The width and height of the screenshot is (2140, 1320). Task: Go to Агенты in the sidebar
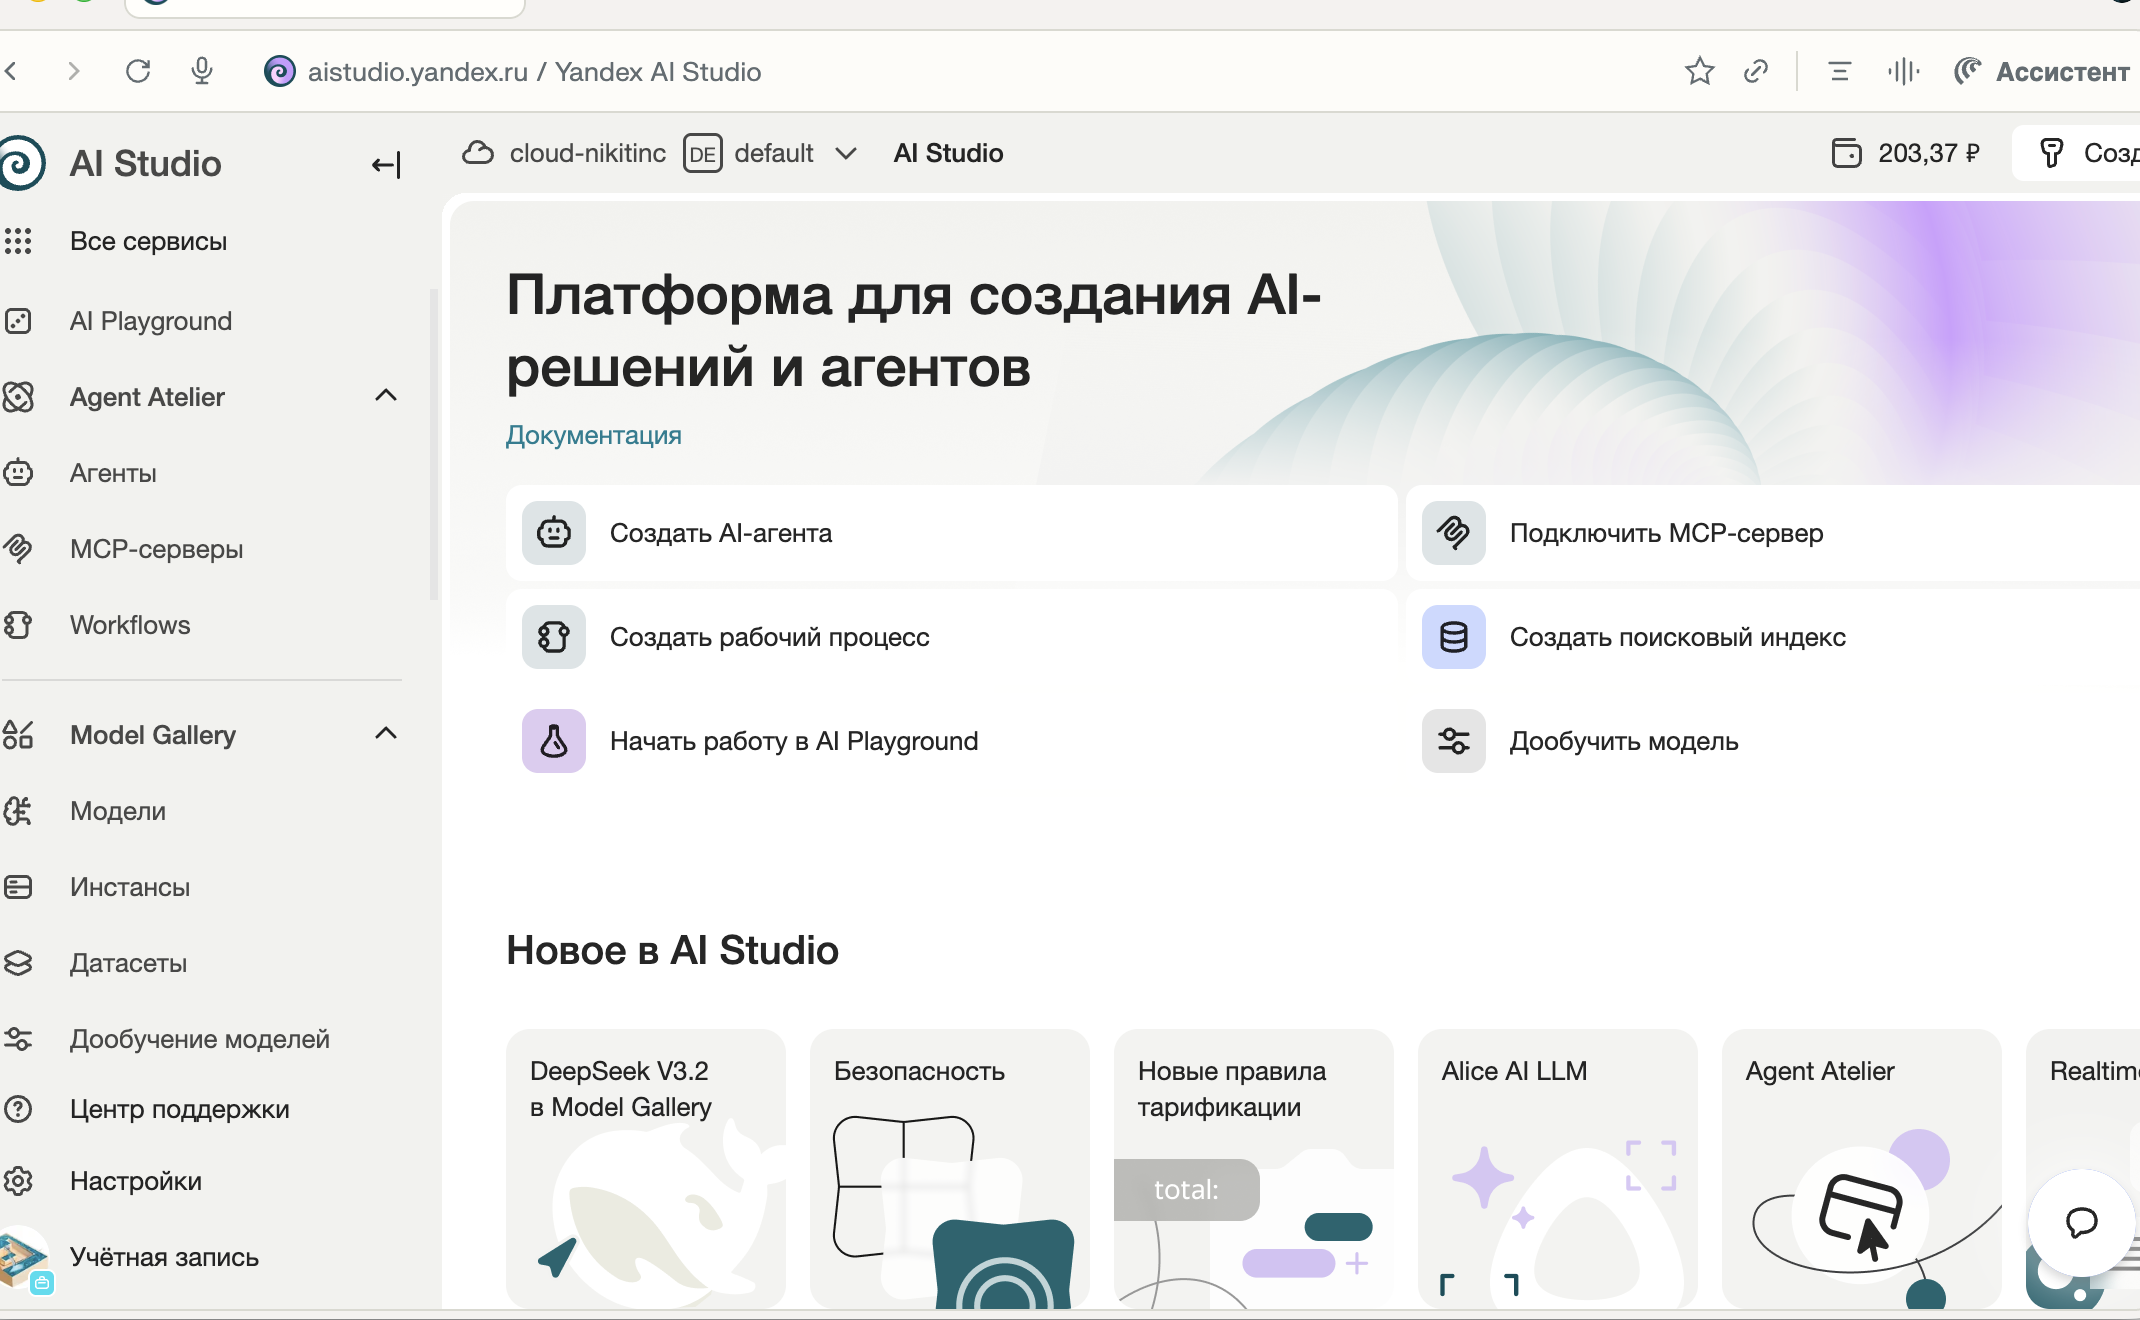pyautogui.click(x=113, y=473)
